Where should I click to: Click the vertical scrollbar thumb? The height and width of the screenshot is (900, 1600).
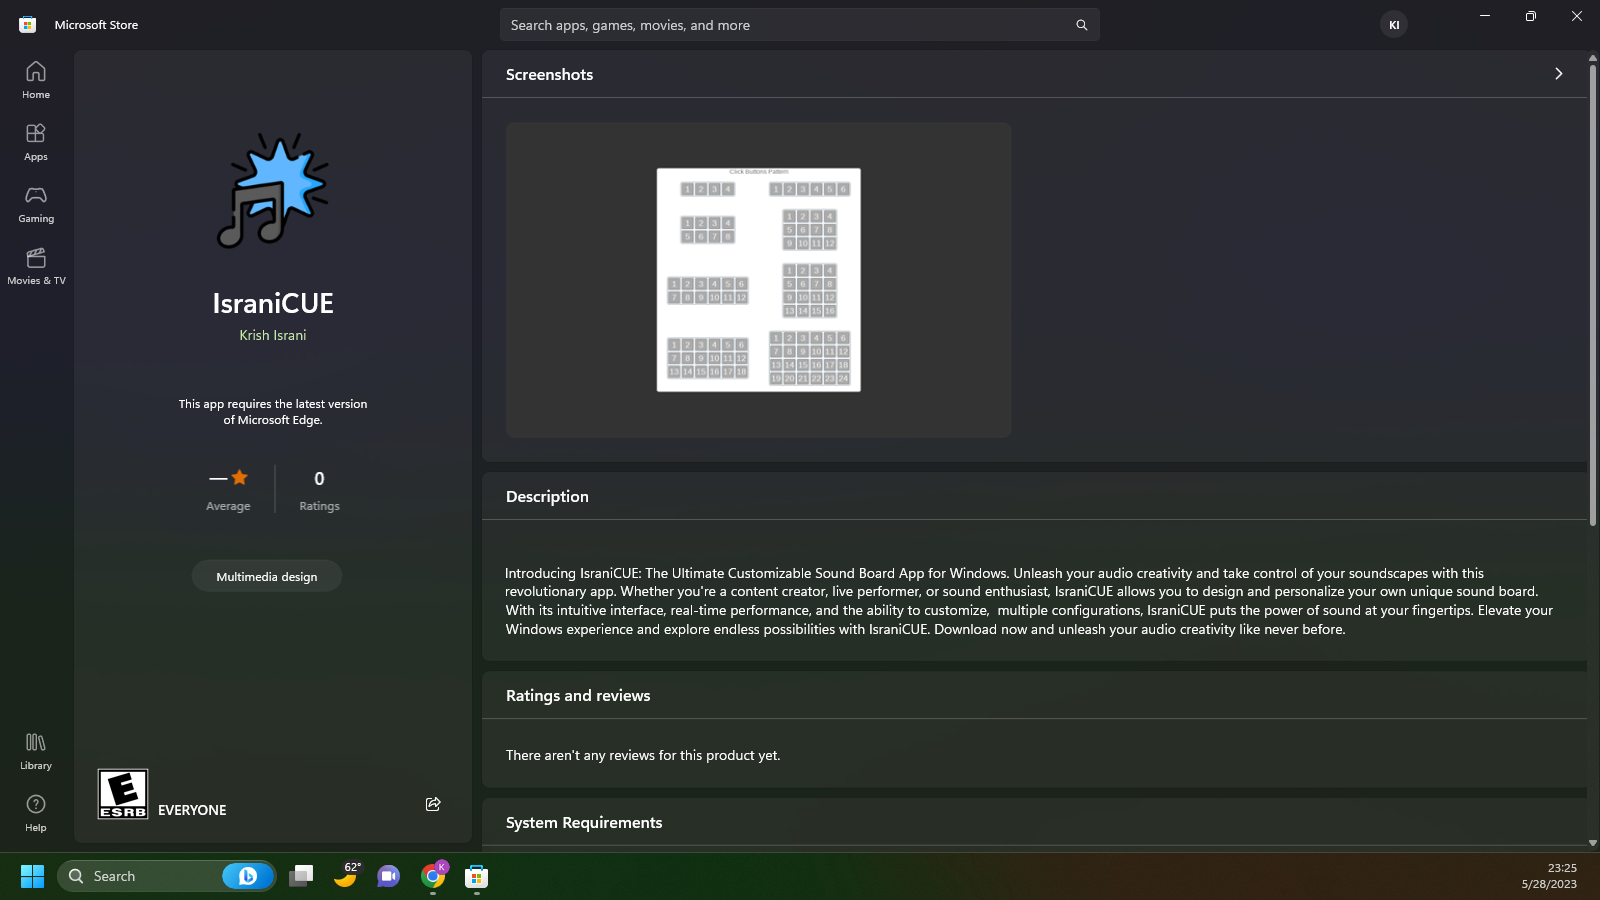coord(1592,294)
